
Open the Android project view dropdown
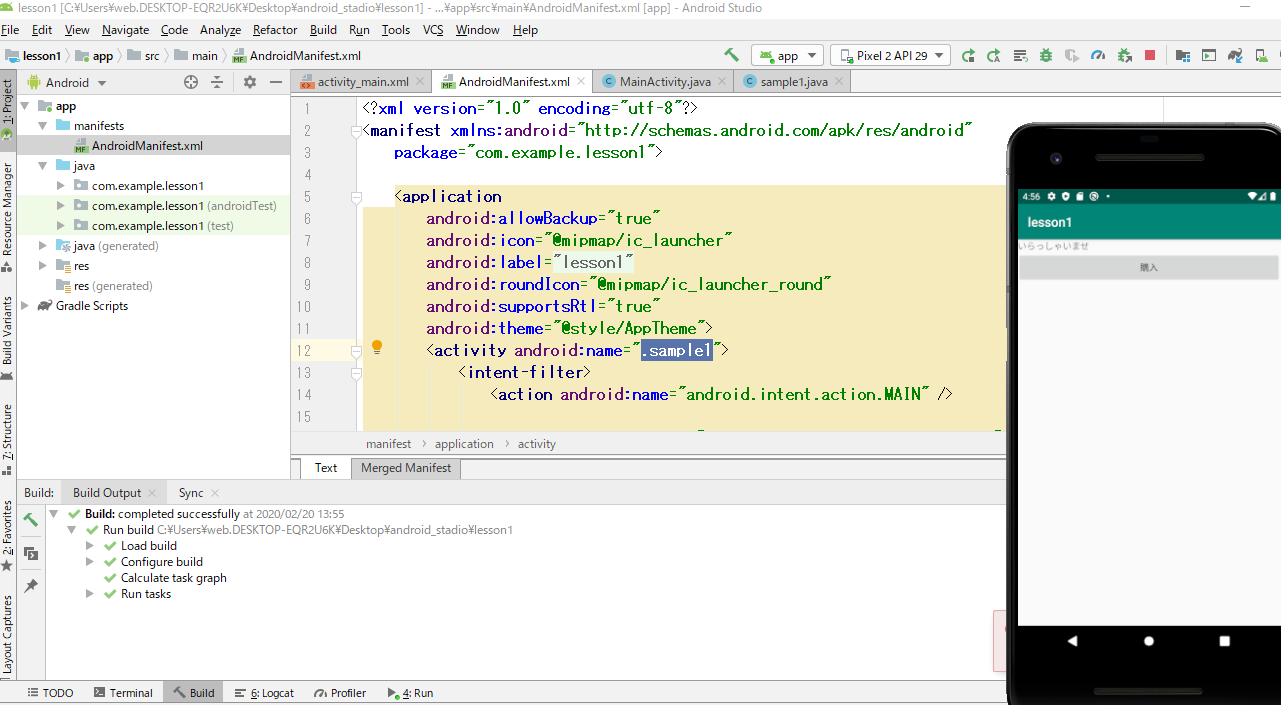tap(67, 83)
